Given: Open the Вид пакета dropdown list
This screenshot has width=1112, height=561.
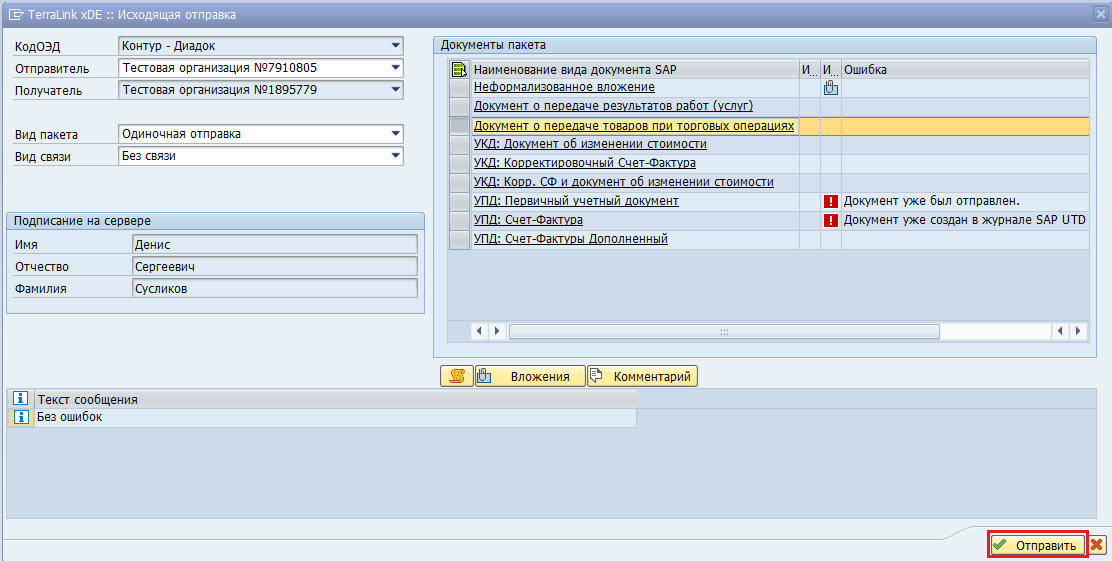Looking at the screenshot, I should coord(396,134).
